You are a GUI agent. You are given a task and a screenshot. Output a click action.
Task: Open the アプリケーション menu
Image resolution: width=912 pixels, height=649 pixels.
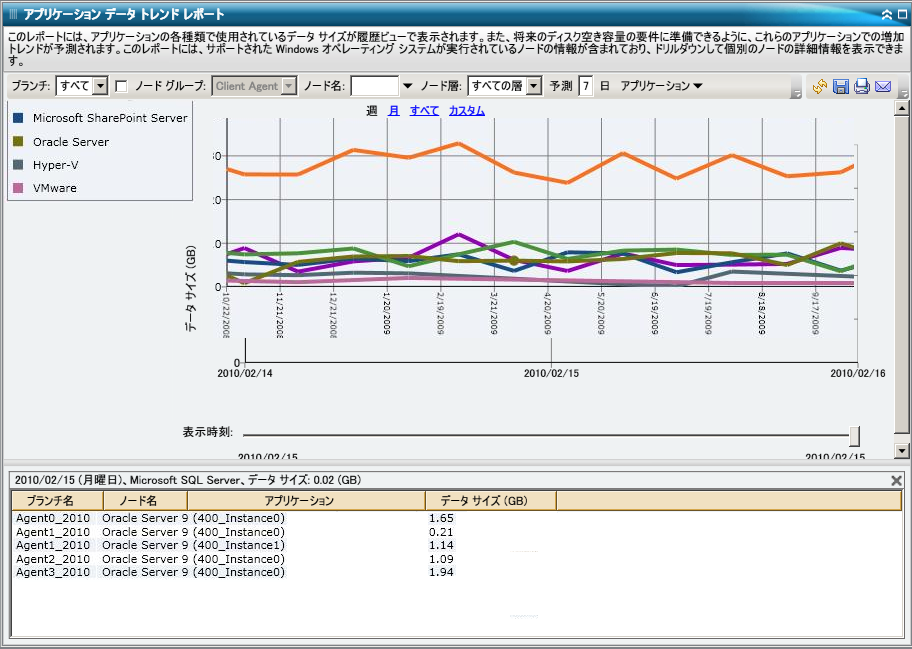(661, 86)
